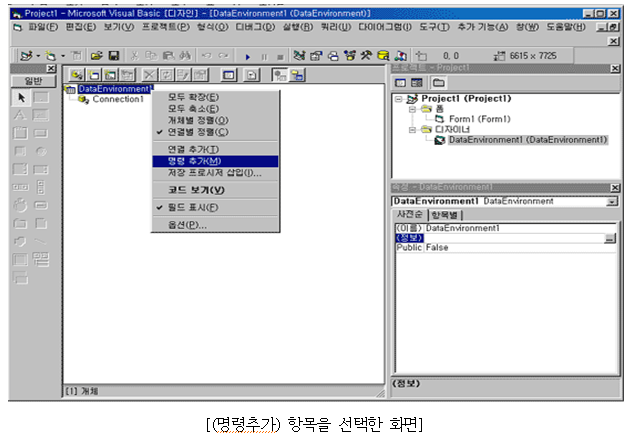Toggle the checked 필드 표시(F) menu item
This screenshot has width=631, height=442.
tap(215, 207)
